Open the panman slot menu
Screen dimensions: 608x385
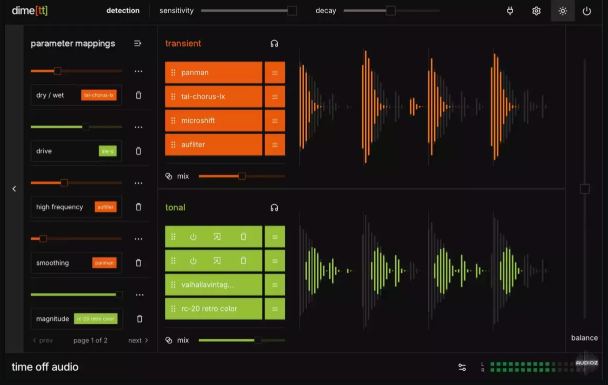pos(275,73)
